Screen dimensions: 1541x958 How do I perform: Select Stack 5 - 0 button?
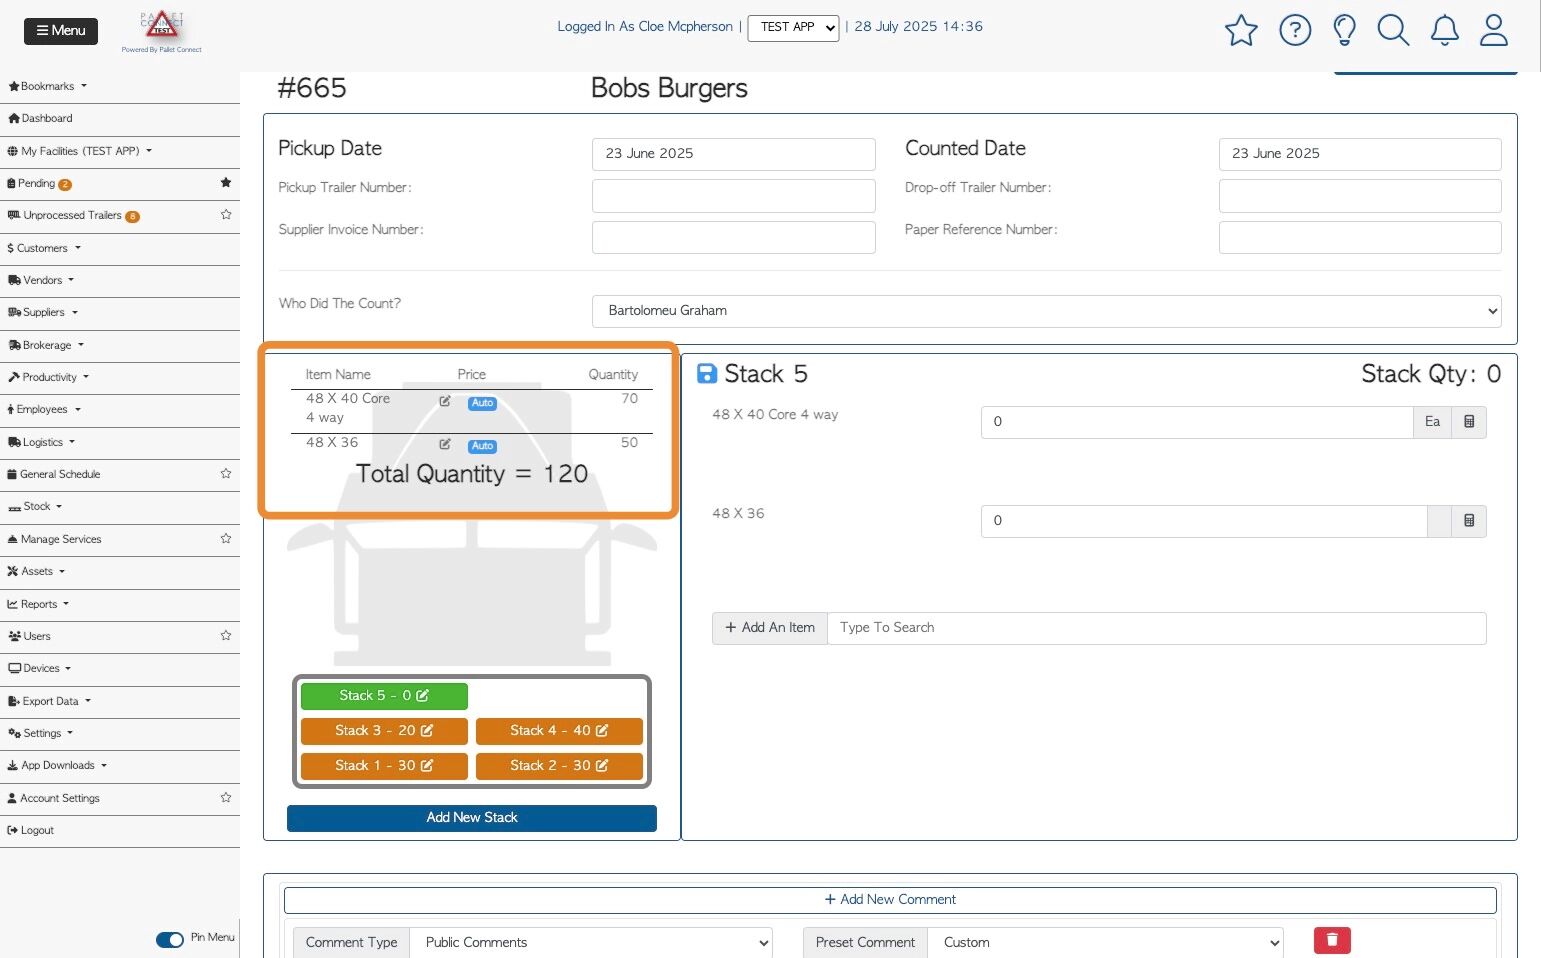pyautogui.click(x=384, y=696)
